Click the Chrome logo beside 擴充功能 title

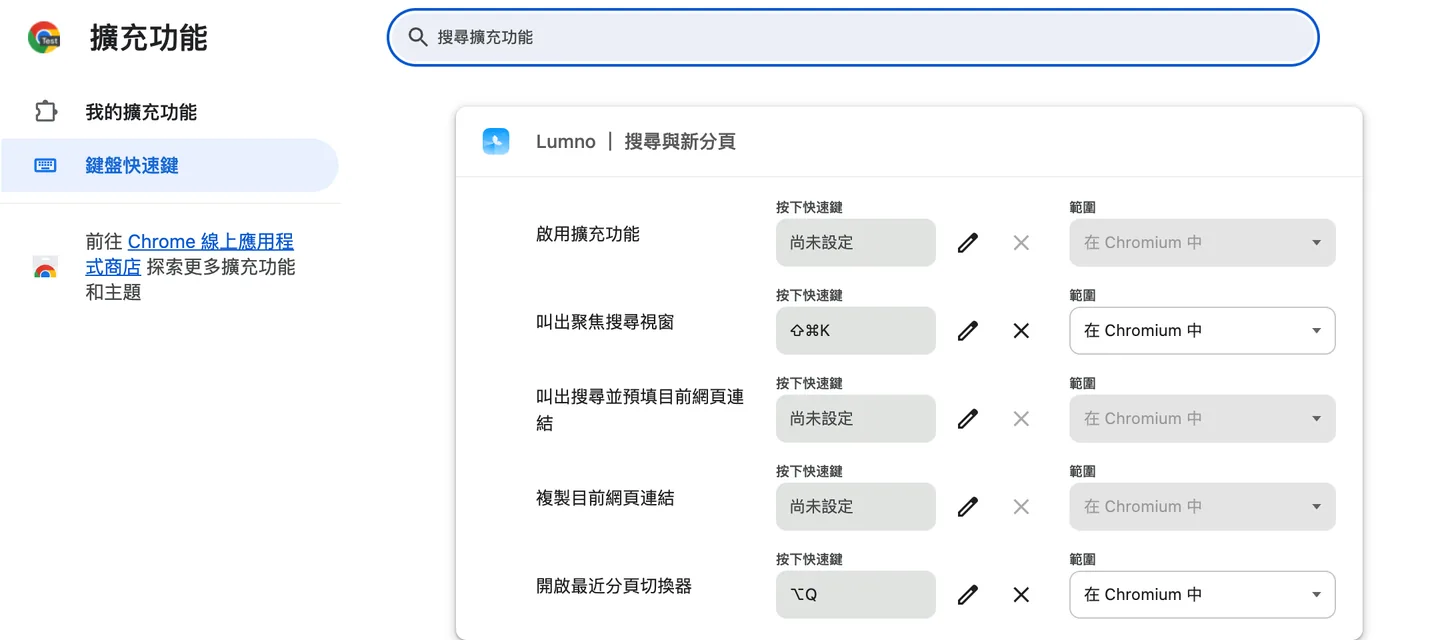[x=44, y=37]
